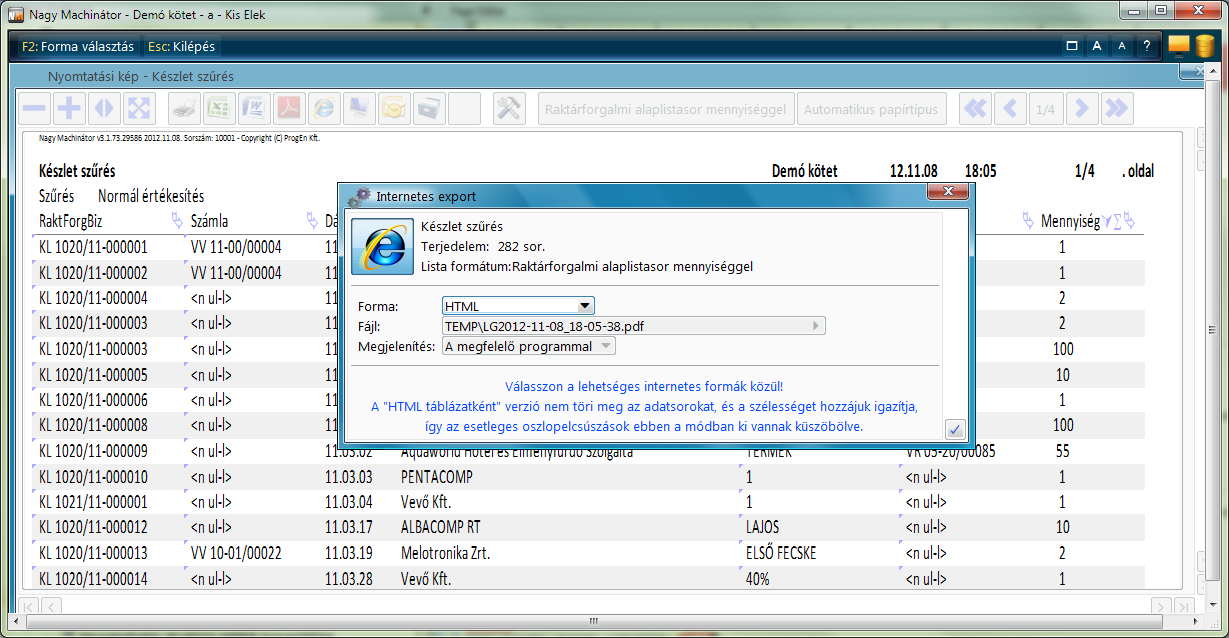Go to last page with double-right arrow

click(1116, 109)
